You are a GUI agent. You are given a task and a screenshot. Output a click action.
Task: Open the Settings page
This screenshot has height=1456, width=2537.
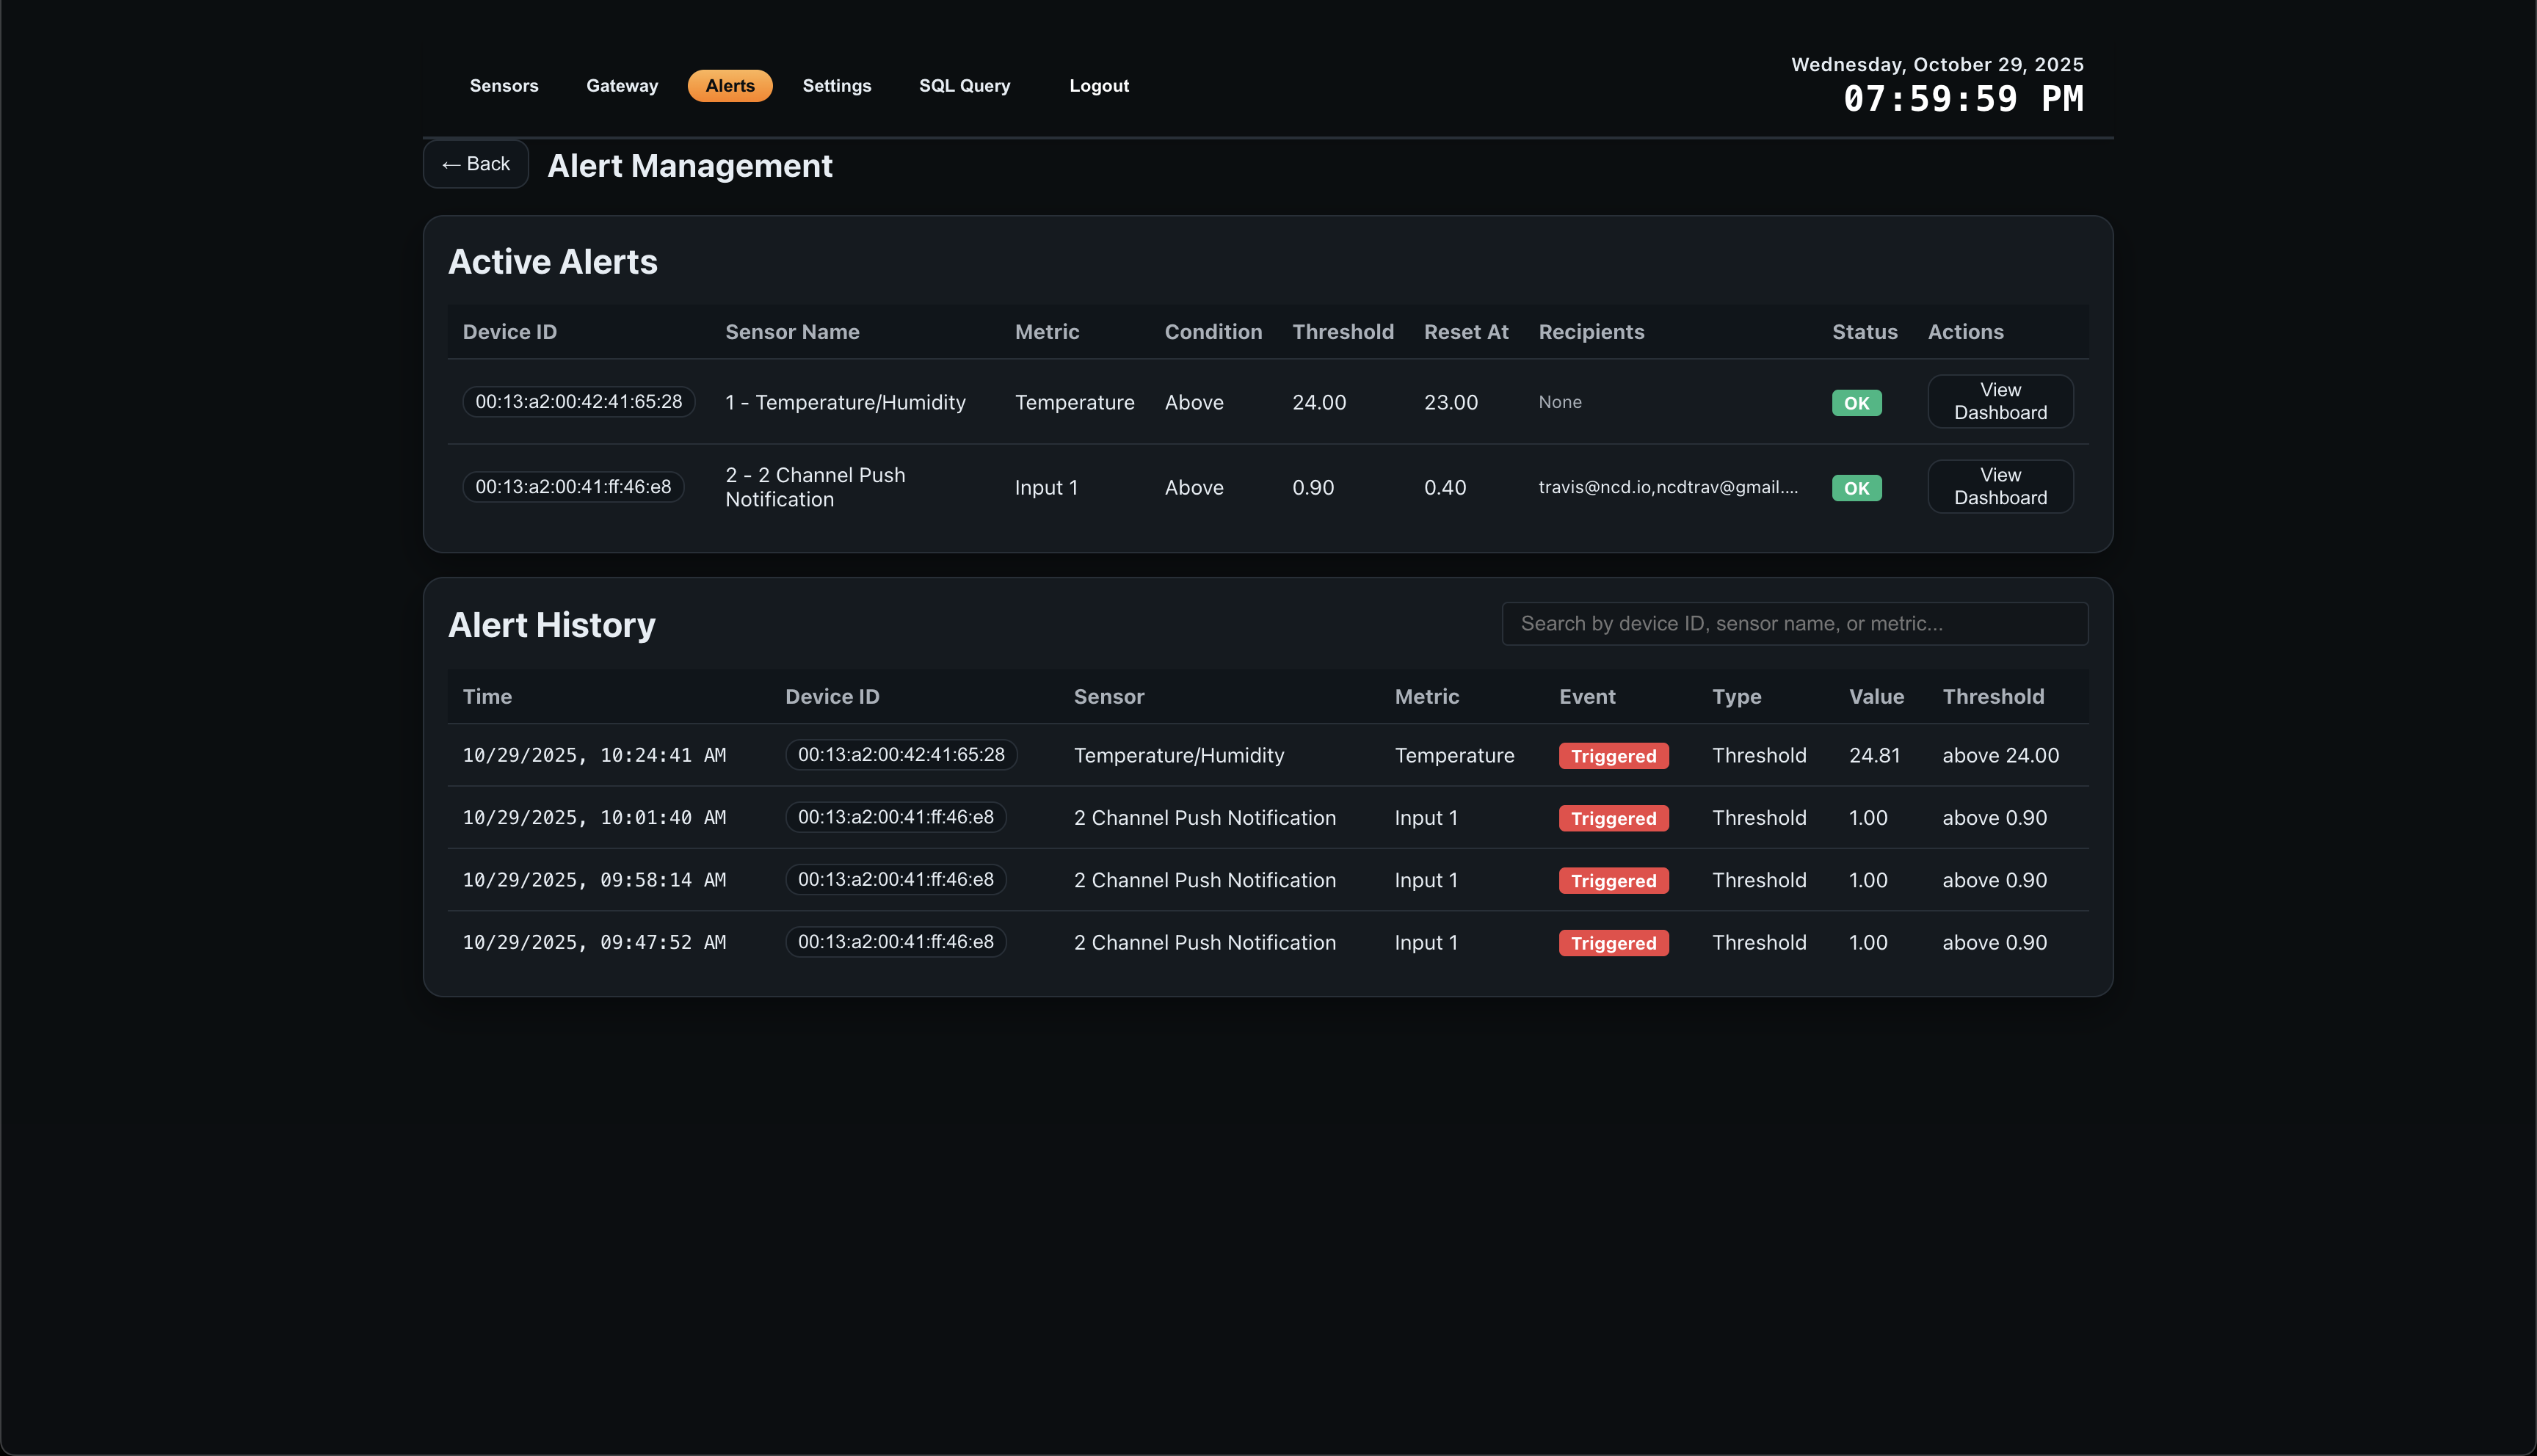(x=836, y=86)
